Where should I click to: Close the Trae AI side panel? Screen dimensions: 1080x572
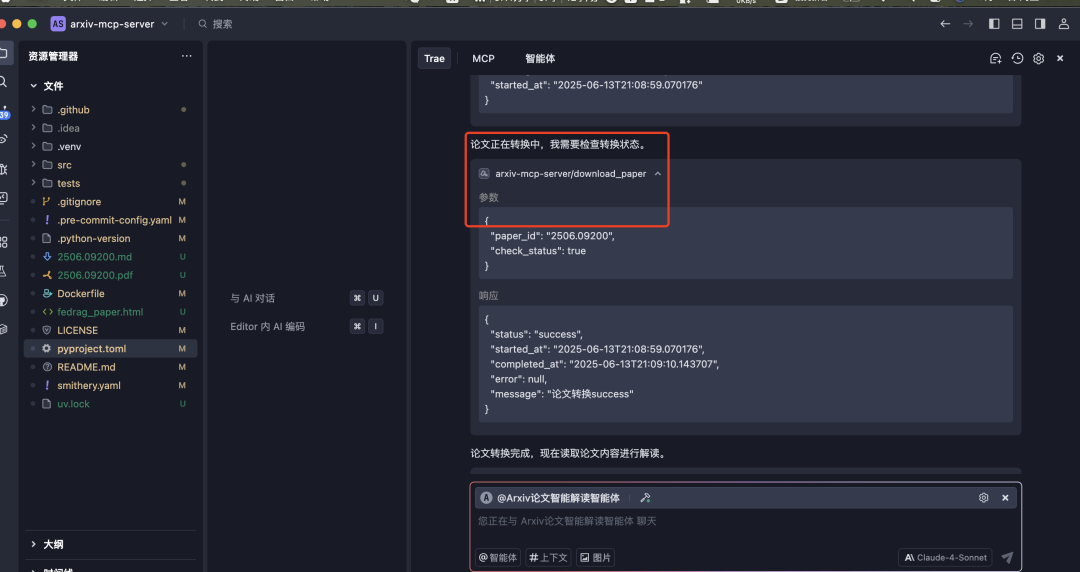[x=1060, y=59]
